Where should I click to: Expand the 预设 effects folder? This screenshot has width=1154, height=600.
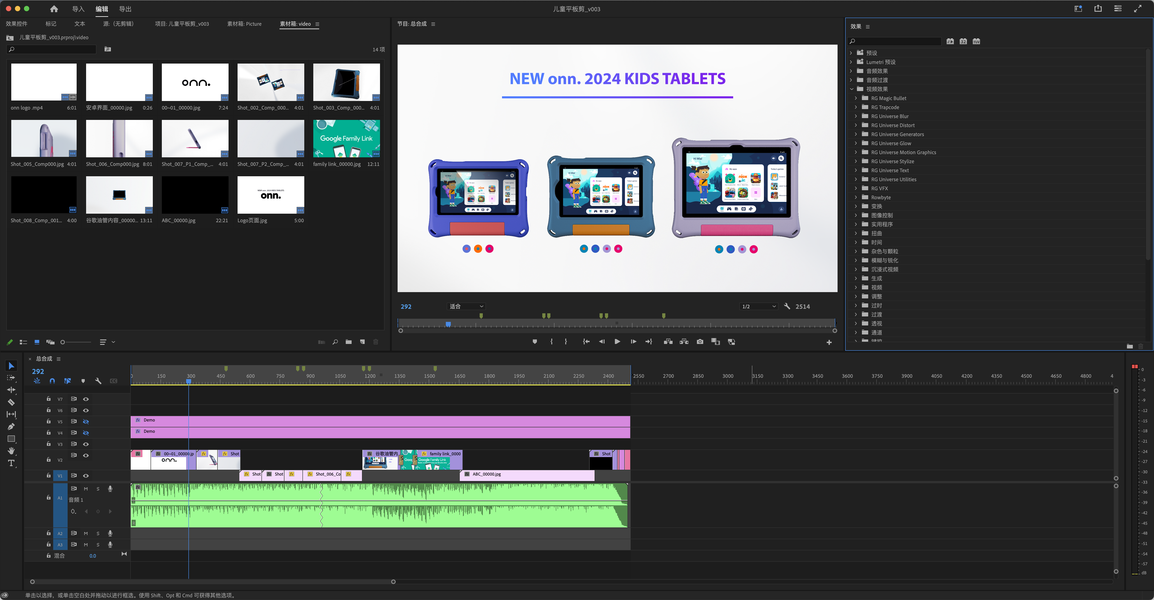(x=852, y=53)
